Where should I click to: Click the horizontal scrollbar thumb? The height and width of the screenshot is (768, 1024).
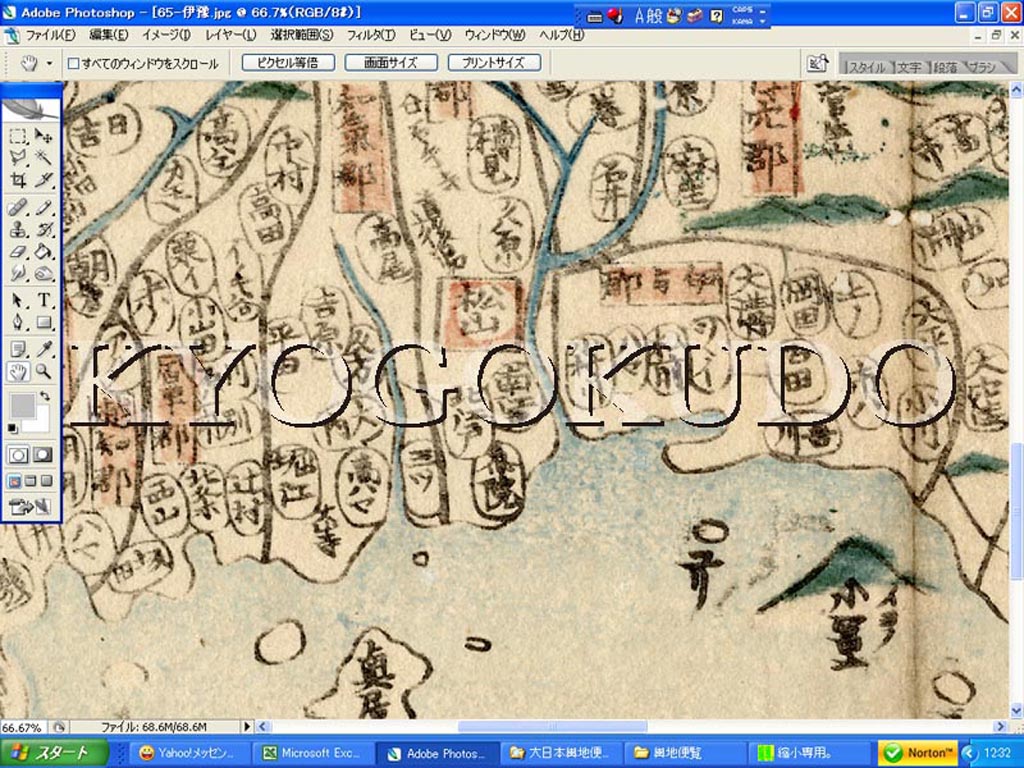click(x=552, y=726)
